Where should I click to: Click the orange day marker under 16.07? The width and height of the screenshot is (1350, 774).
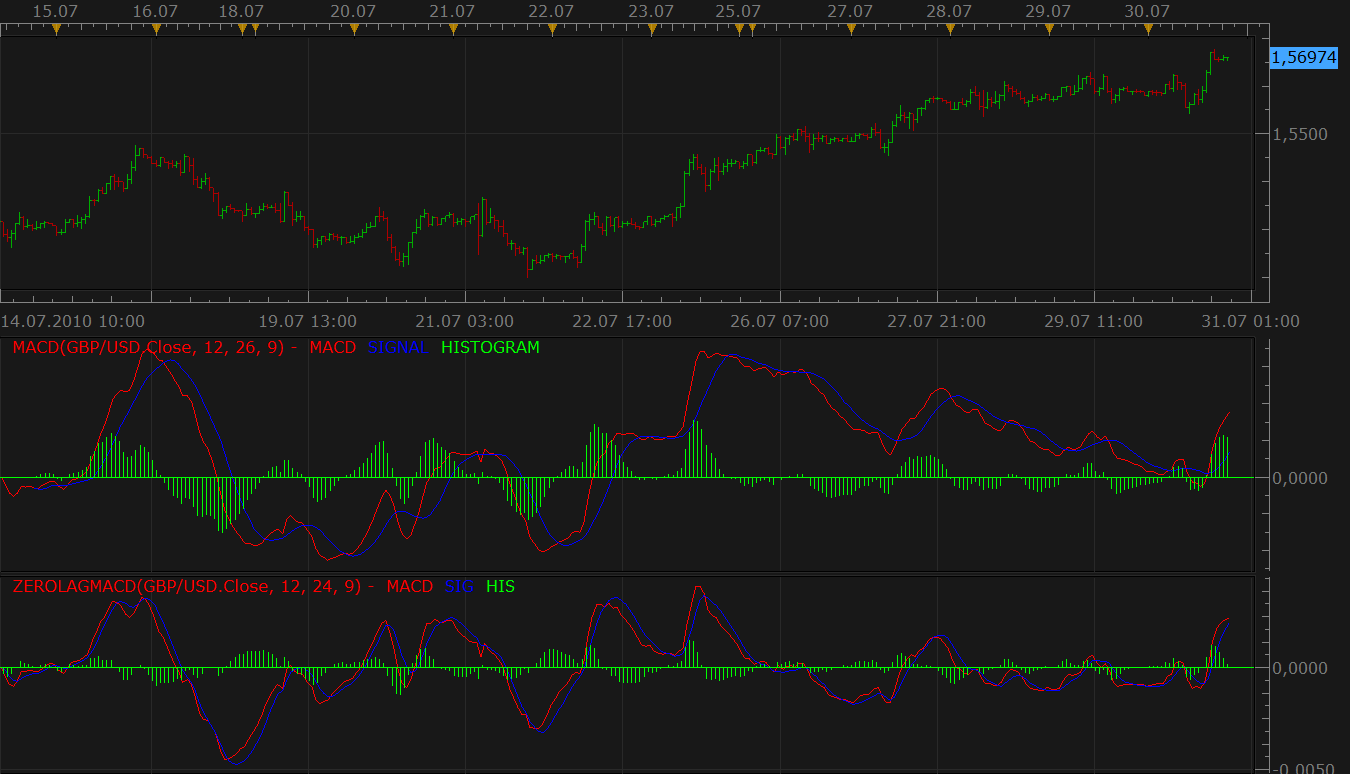156,29
